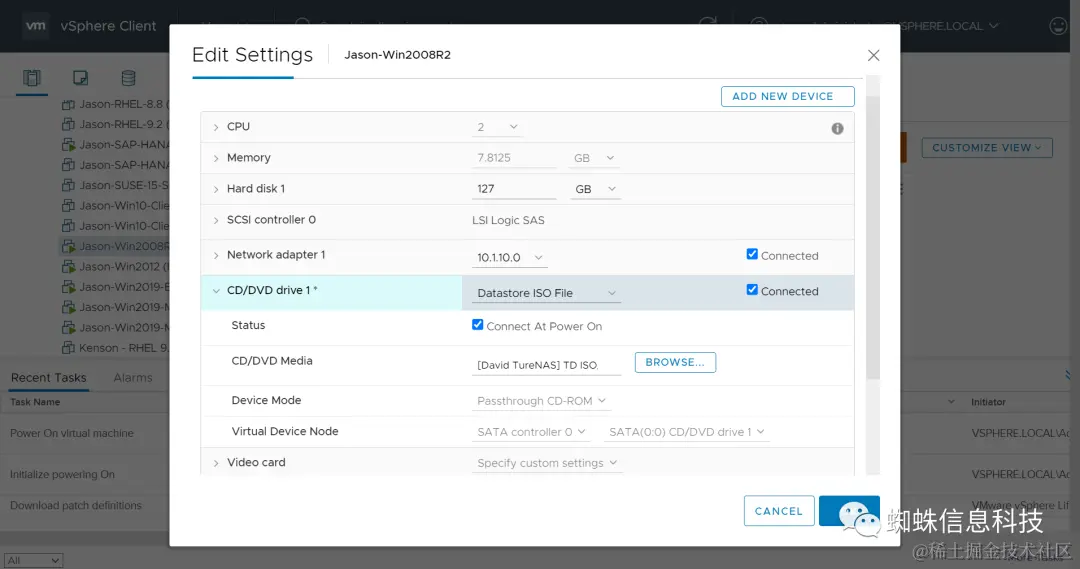Collapse the CD/DVD drive 1 row
This screenshot has width=1080, height=569.
point(216,291)
